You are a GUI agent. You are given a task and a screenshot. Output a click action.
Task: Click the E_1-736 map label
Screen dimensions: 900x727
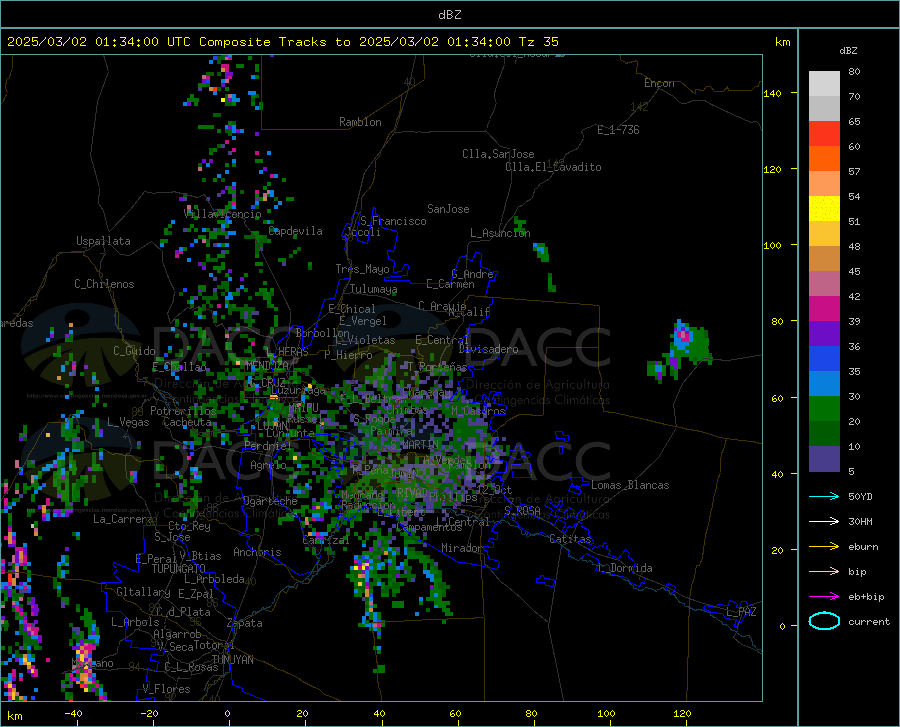[618, 130]
